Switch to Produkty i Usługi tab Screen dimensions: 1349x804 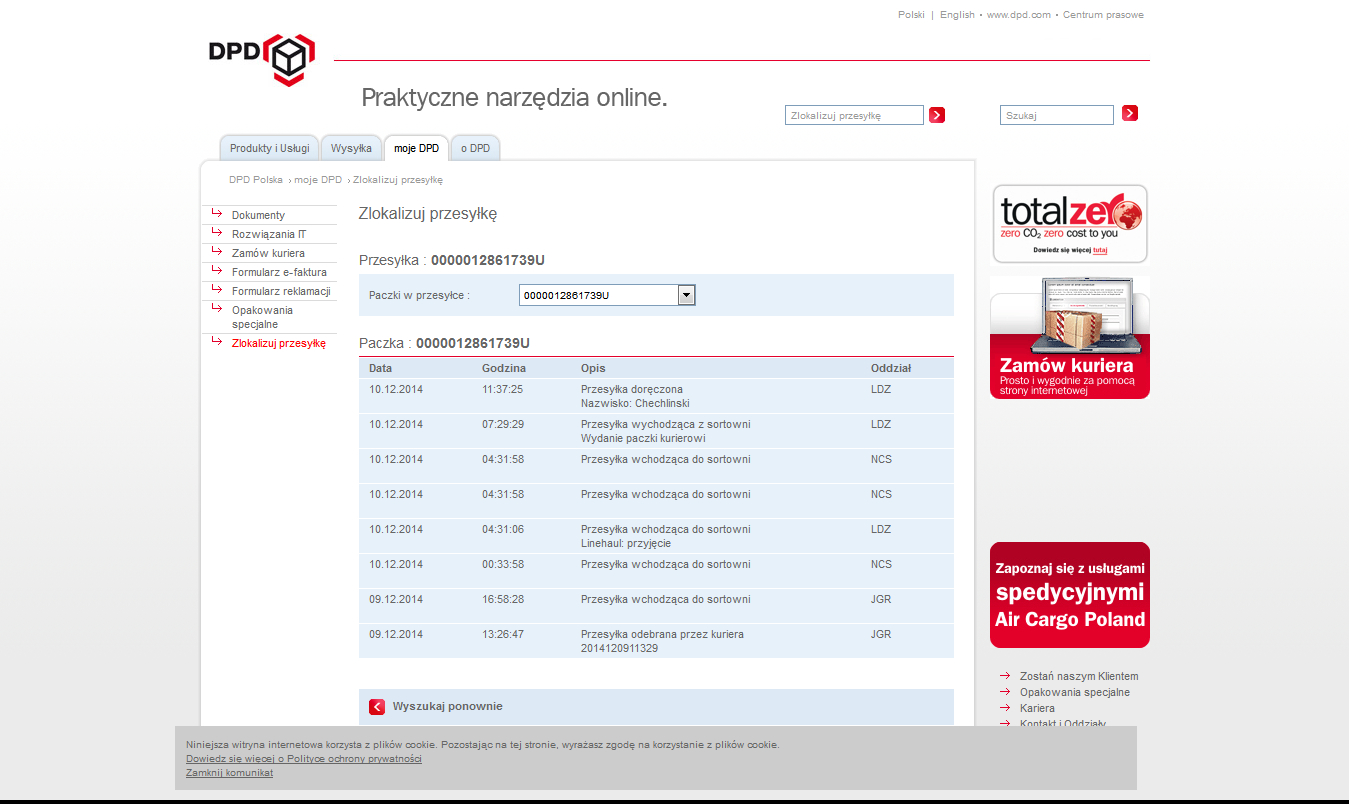[269, 148]
